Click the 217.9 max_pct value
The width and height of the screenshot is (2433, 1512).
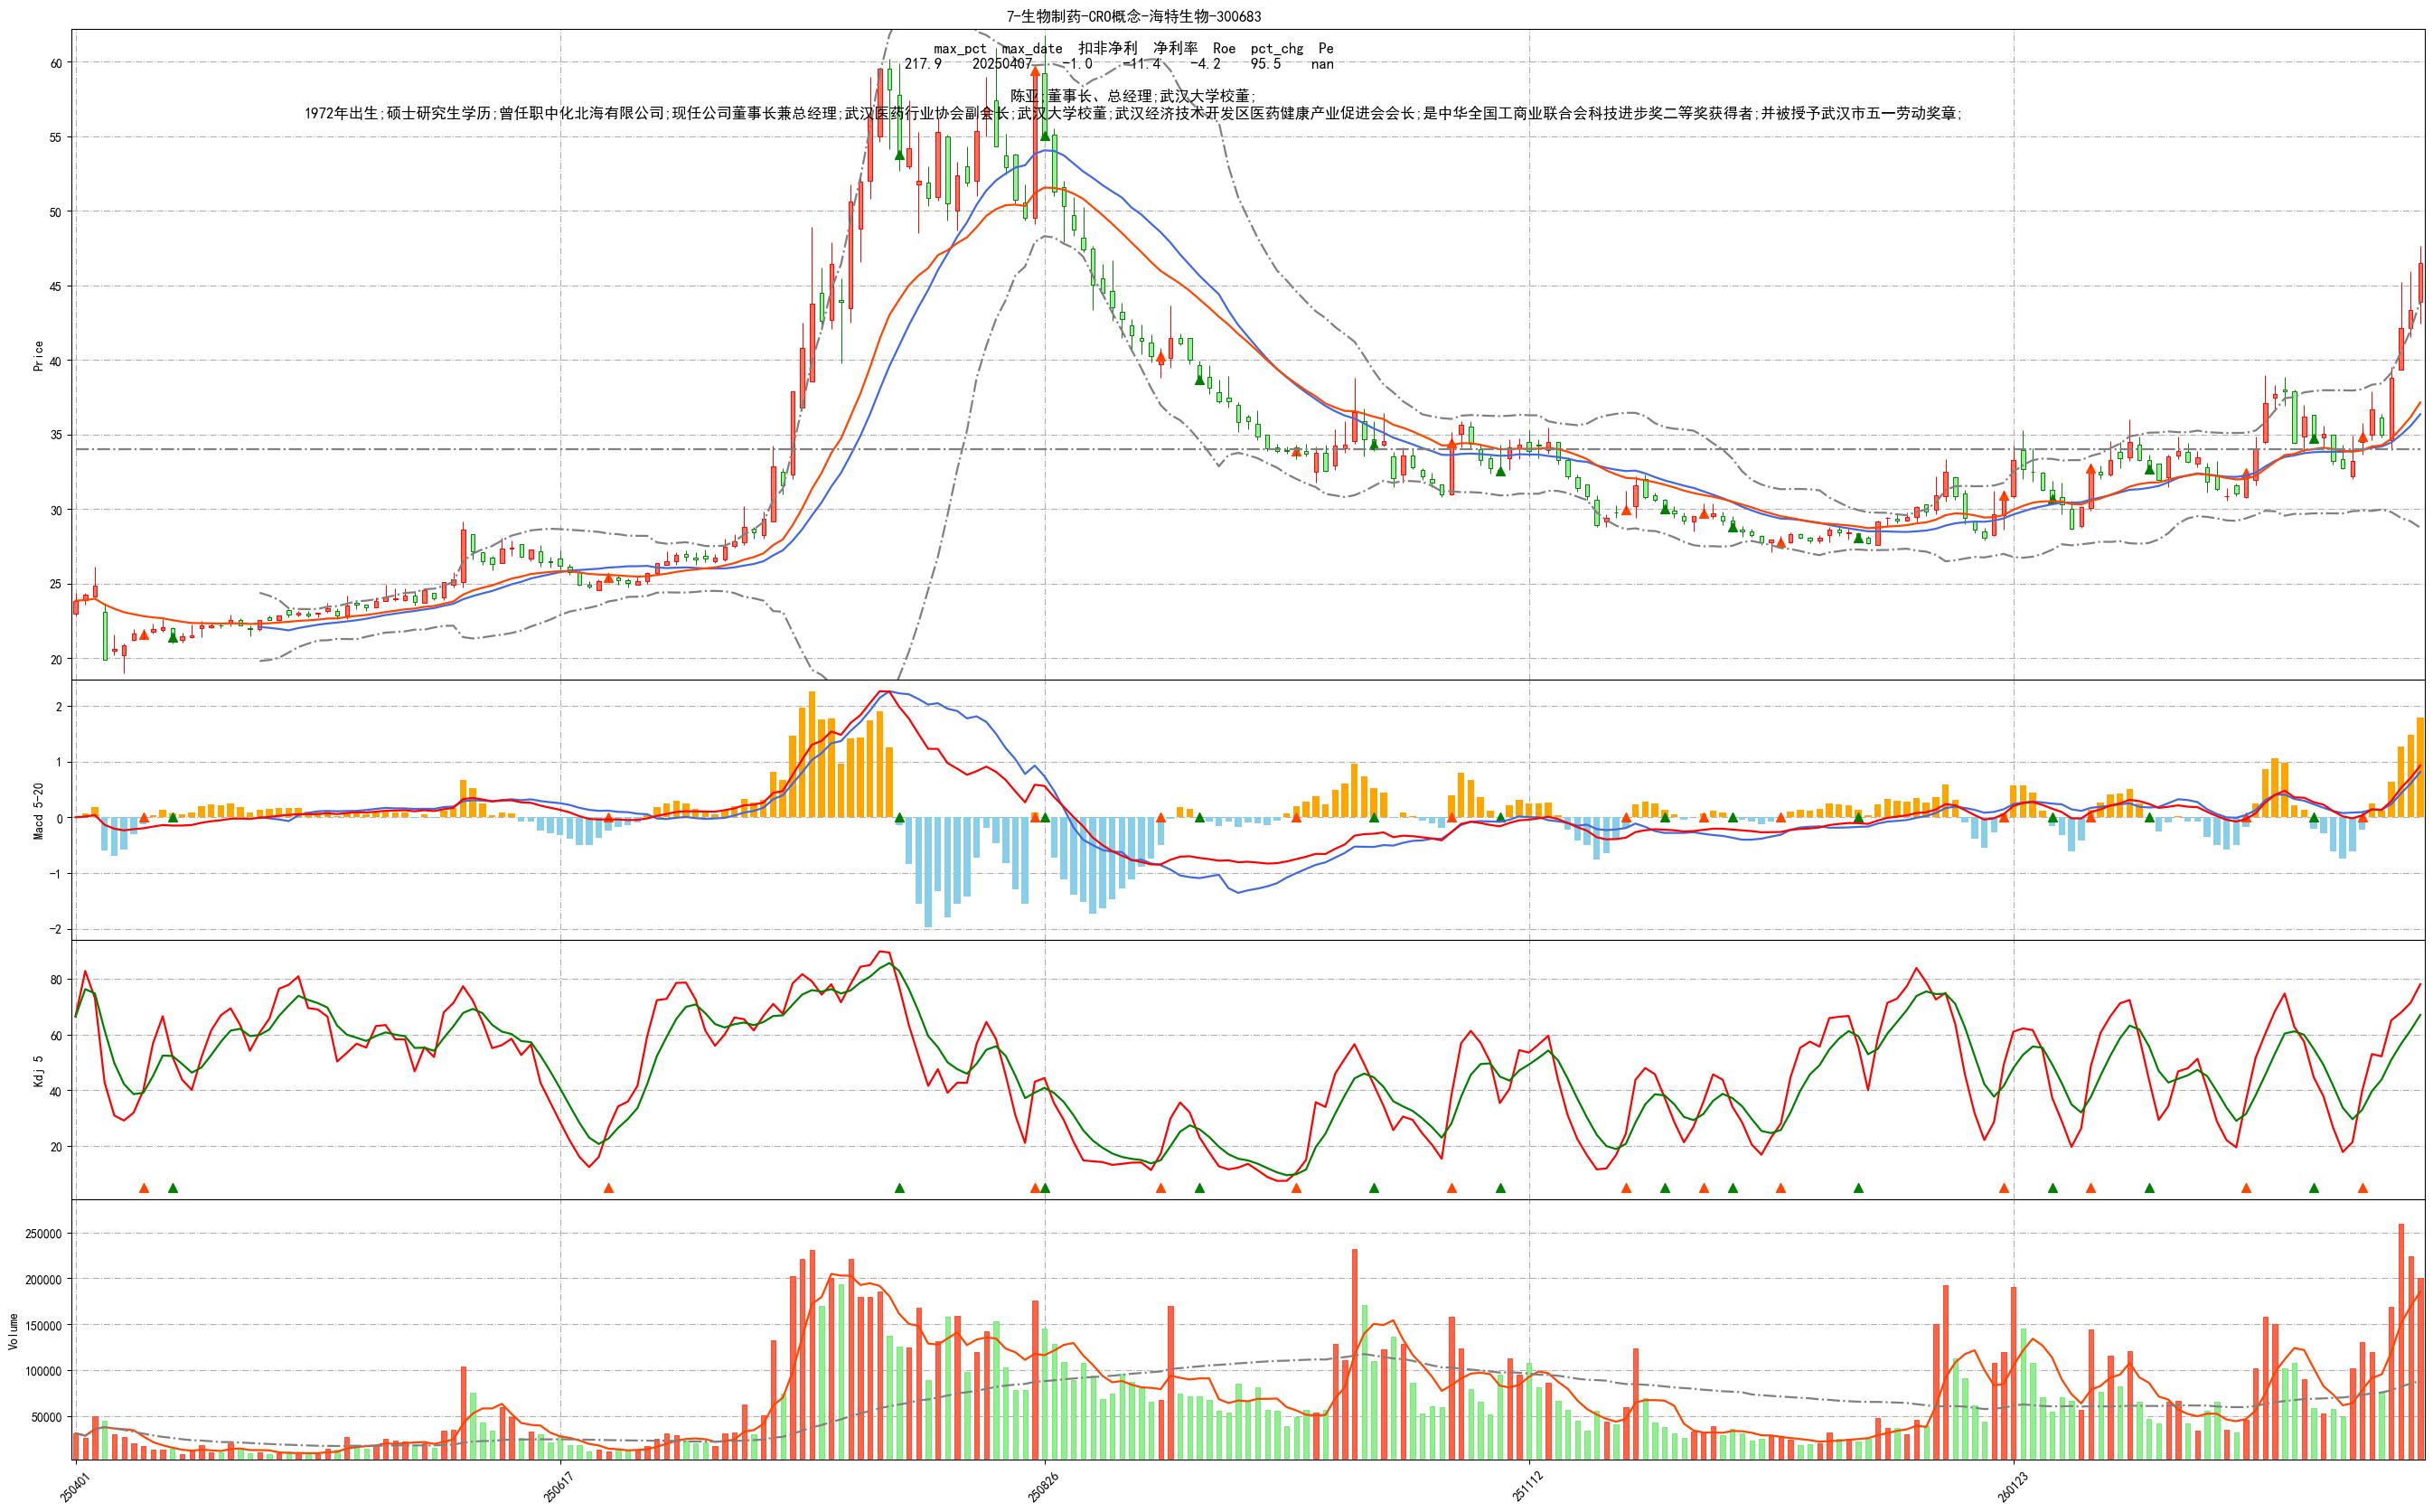pos(922,64)
